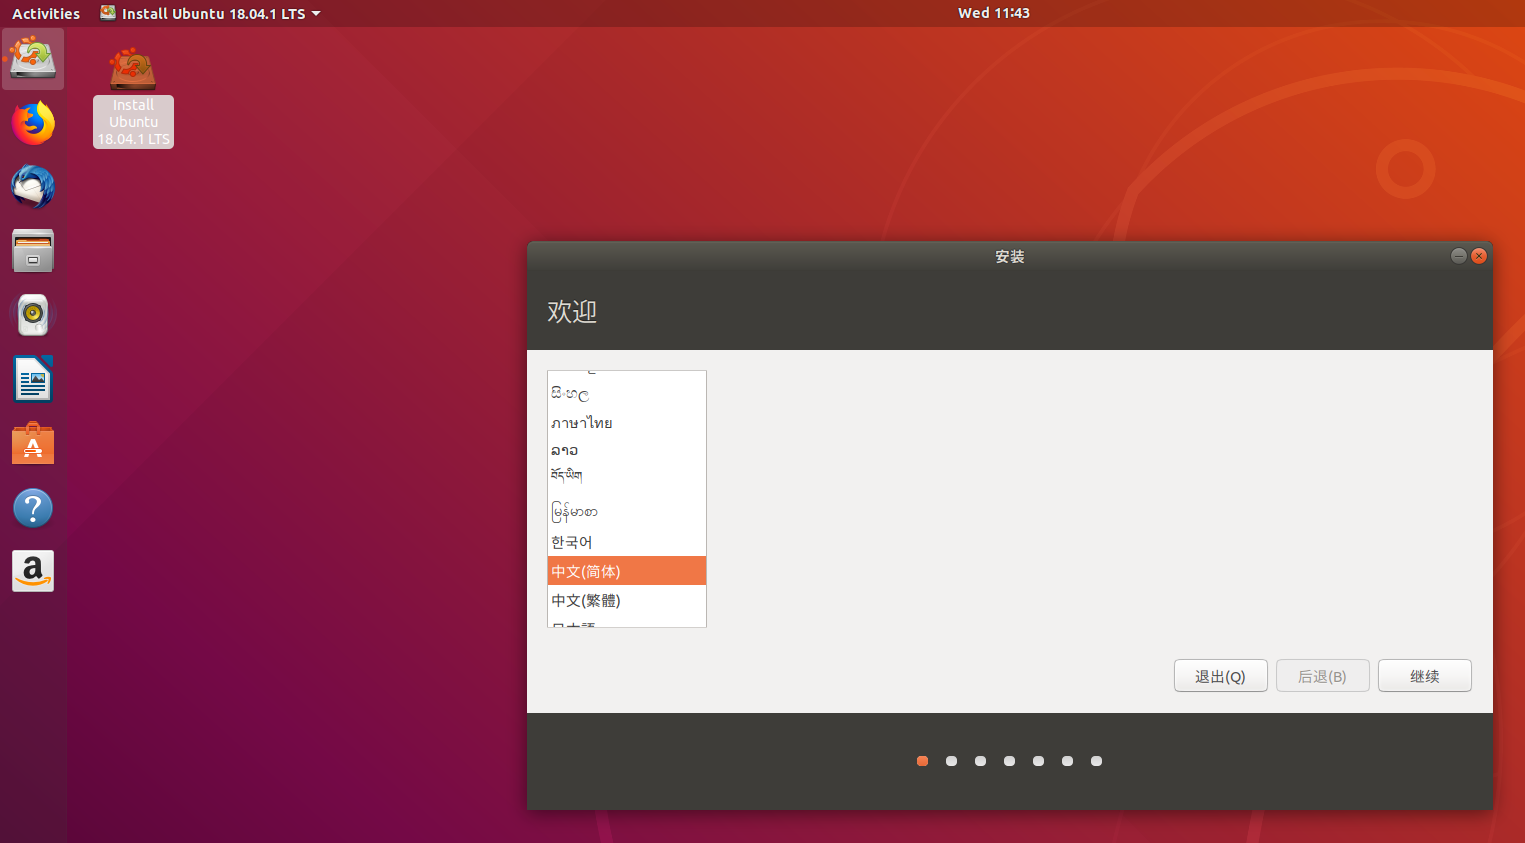Image resolution: width=1525 pixels, height=843 pixels.
Task: Click the 退出(Q) quit button
Action: tap(1220, 676)
